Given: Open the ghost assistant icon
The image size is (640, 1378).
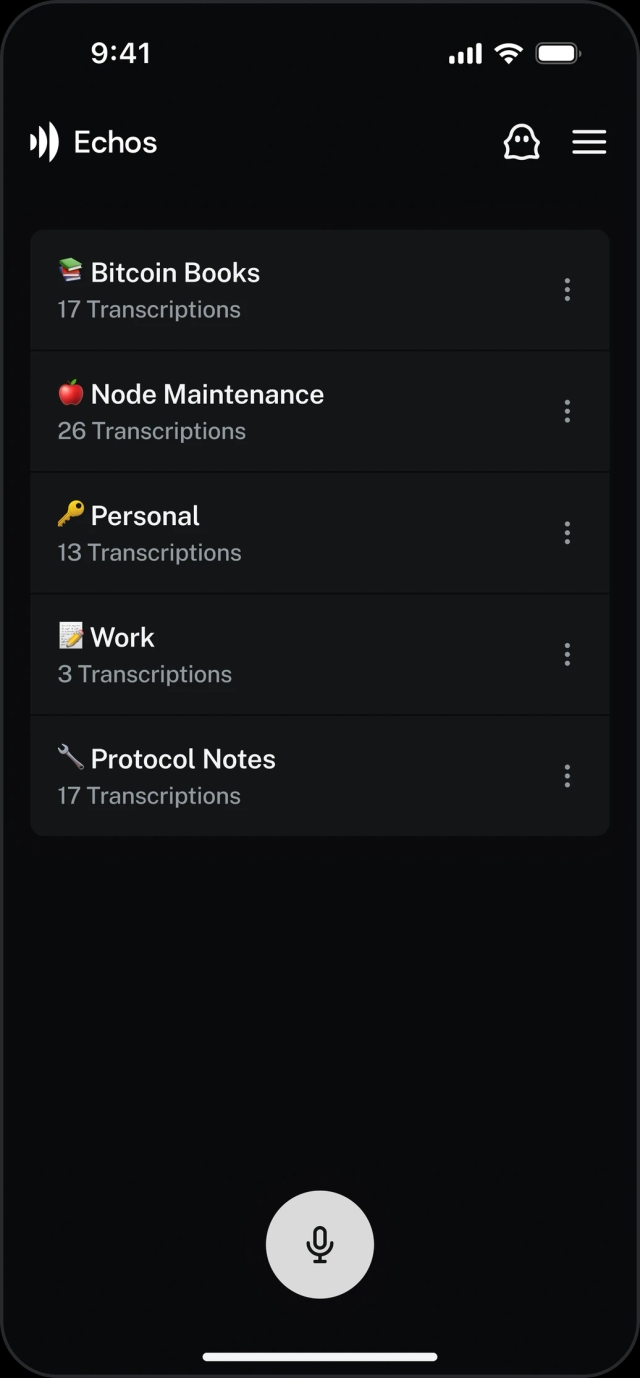Looking at the screenshot, I should tap(522, 142).
